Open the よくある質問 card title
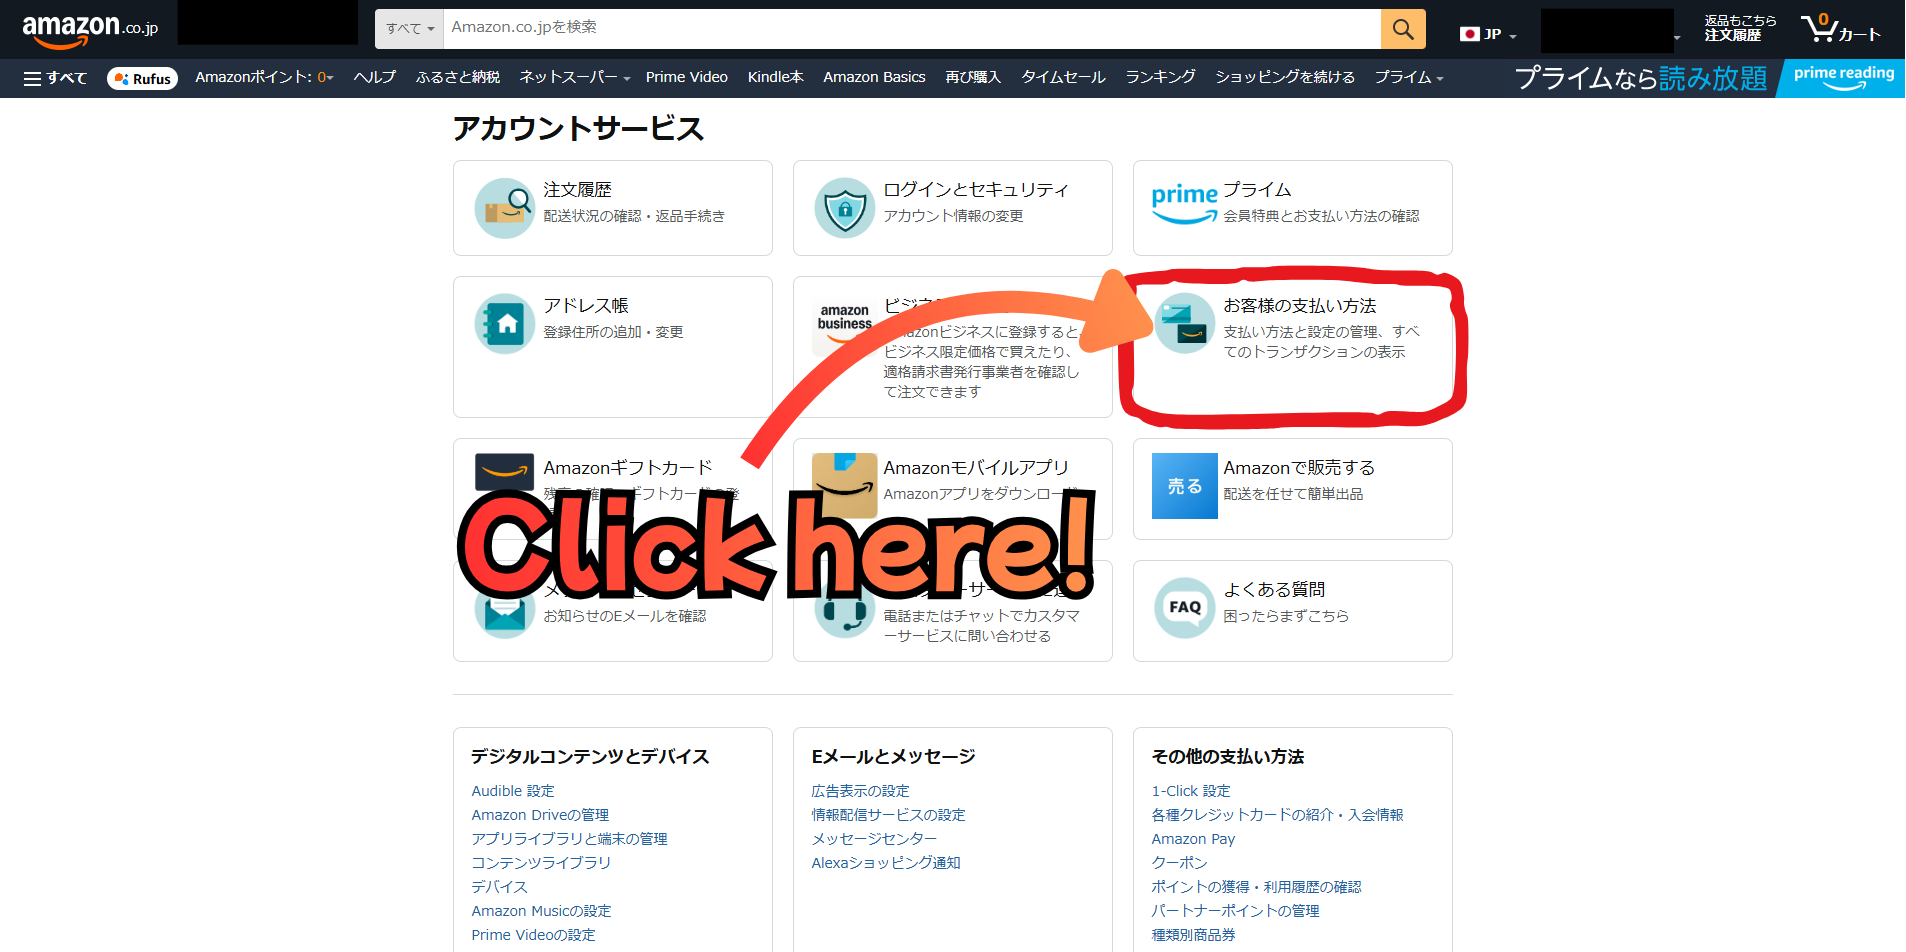 pos(1274,590)
